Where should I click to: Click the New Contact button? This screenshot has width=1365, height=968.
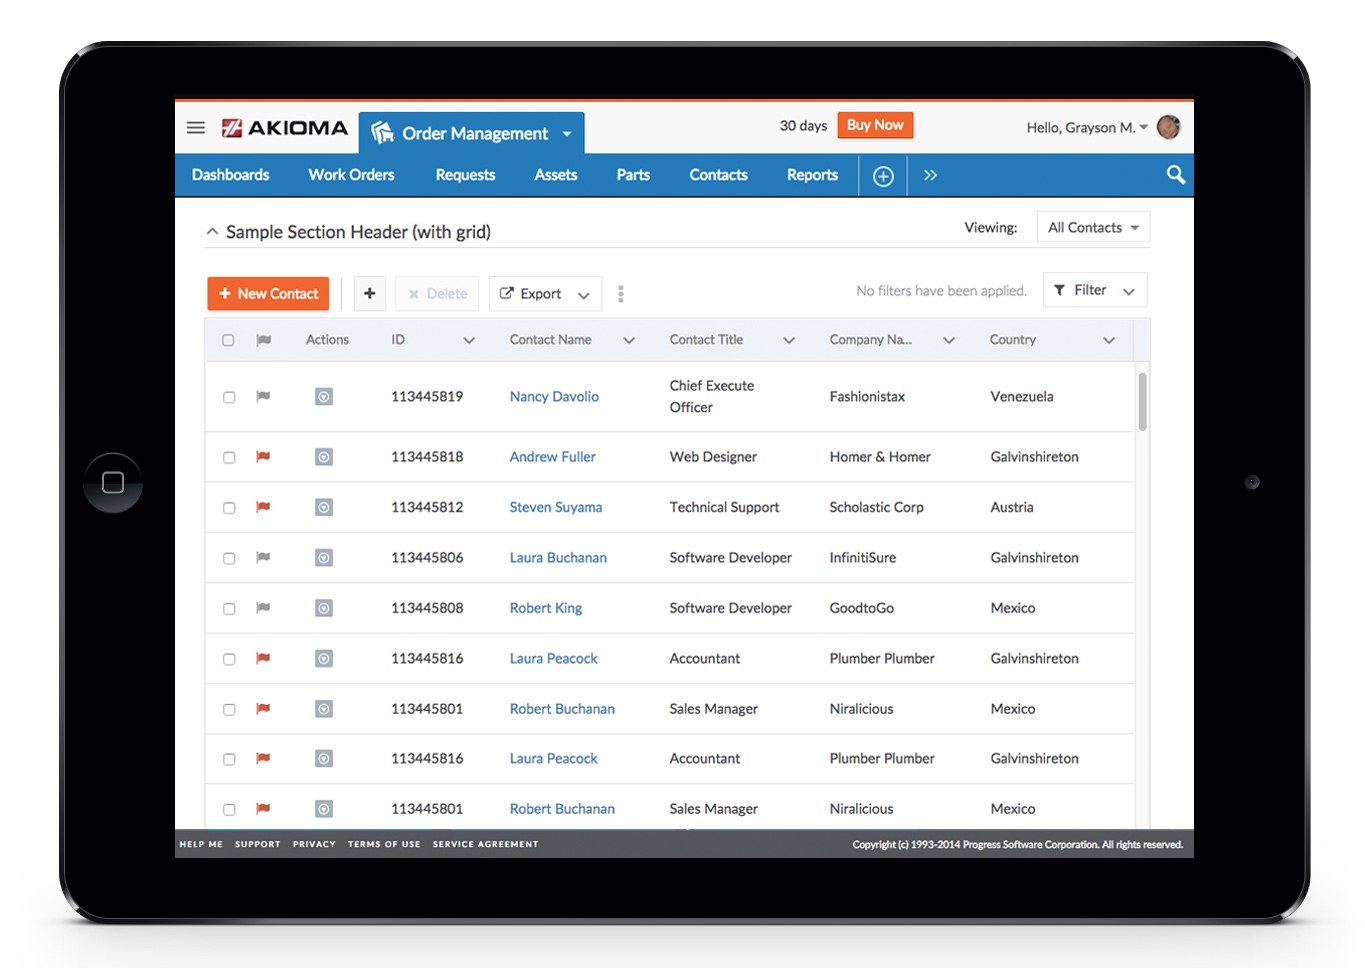(268, 293)
